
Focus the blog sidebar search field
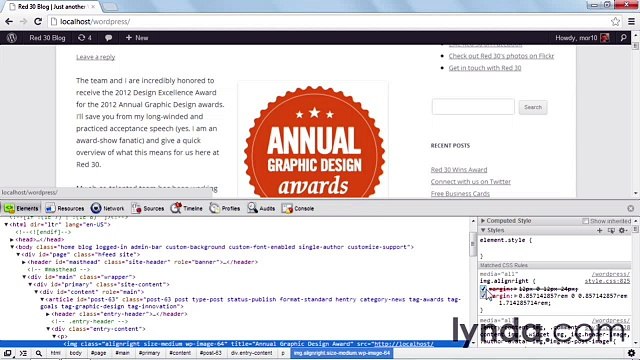click(473, 107)
